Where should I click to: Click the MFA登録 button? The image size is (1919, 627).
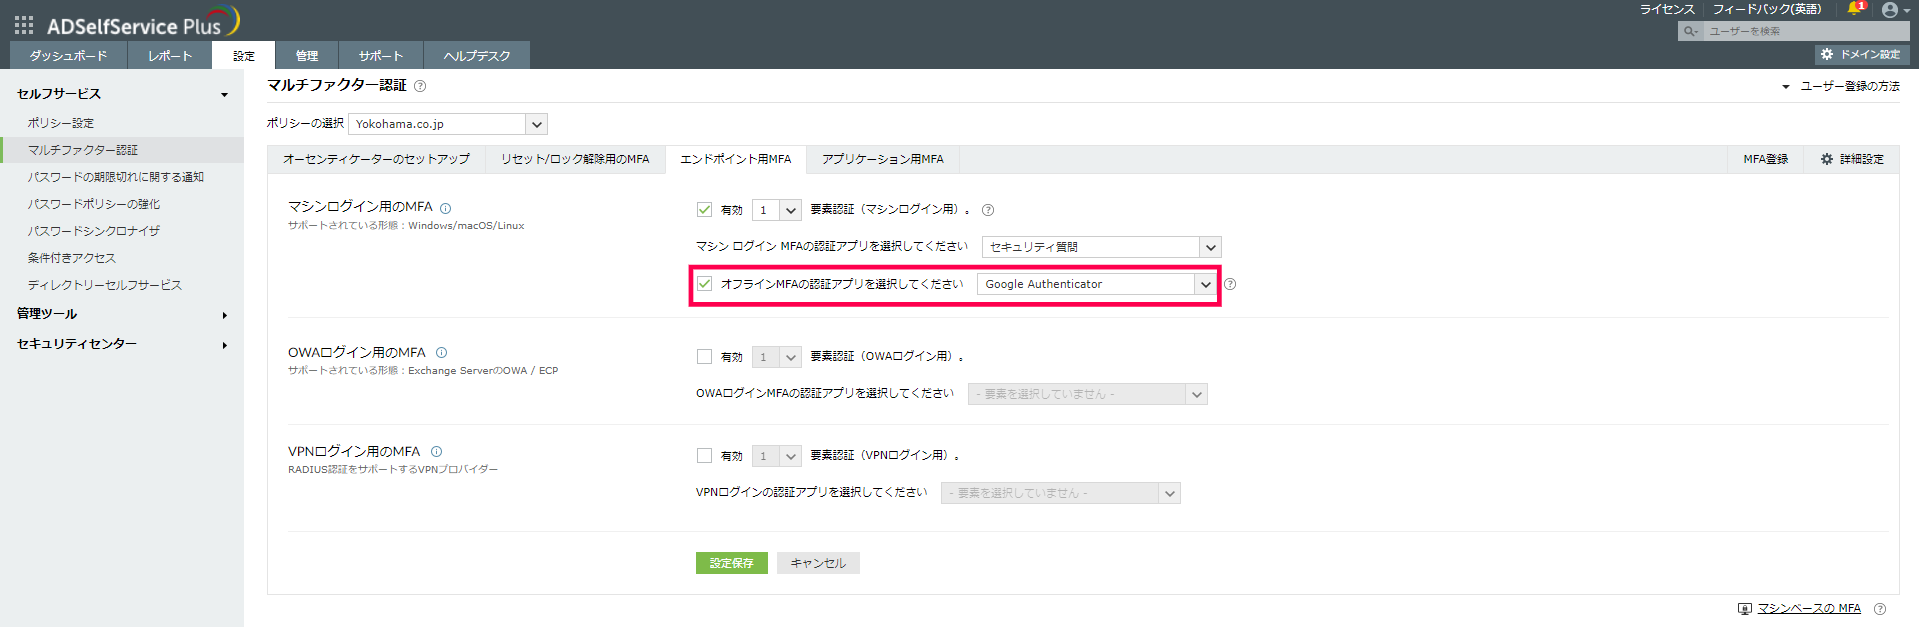1766,159
